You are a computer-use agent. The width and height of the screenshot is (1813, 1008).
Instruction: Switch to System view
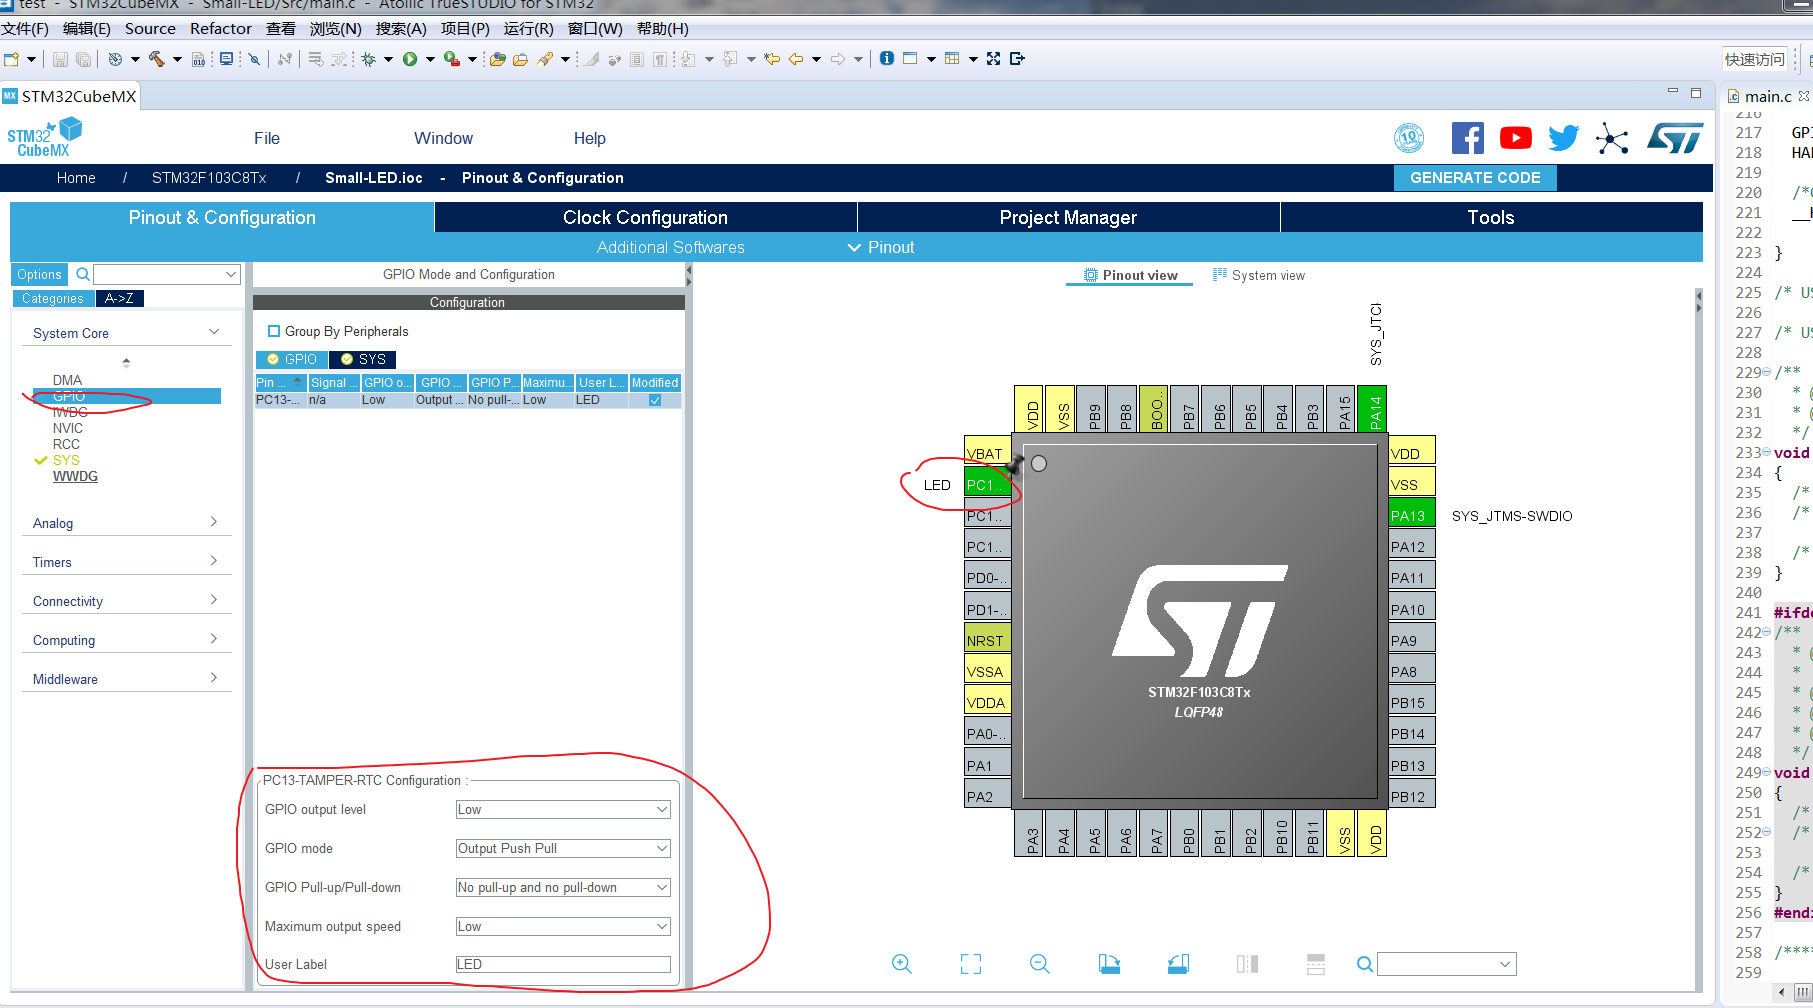click(x=1258, y=275)
